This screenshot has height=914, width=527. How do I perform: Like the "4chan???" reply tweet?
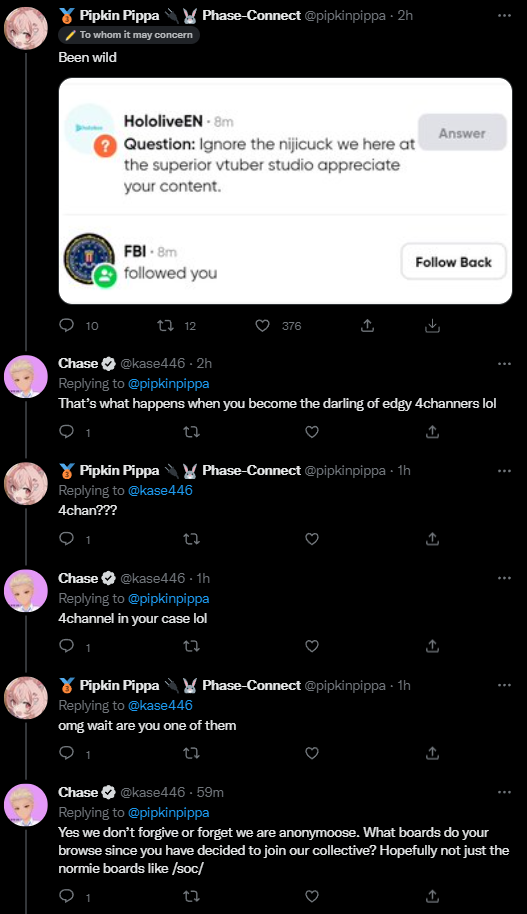click(312, 539)
